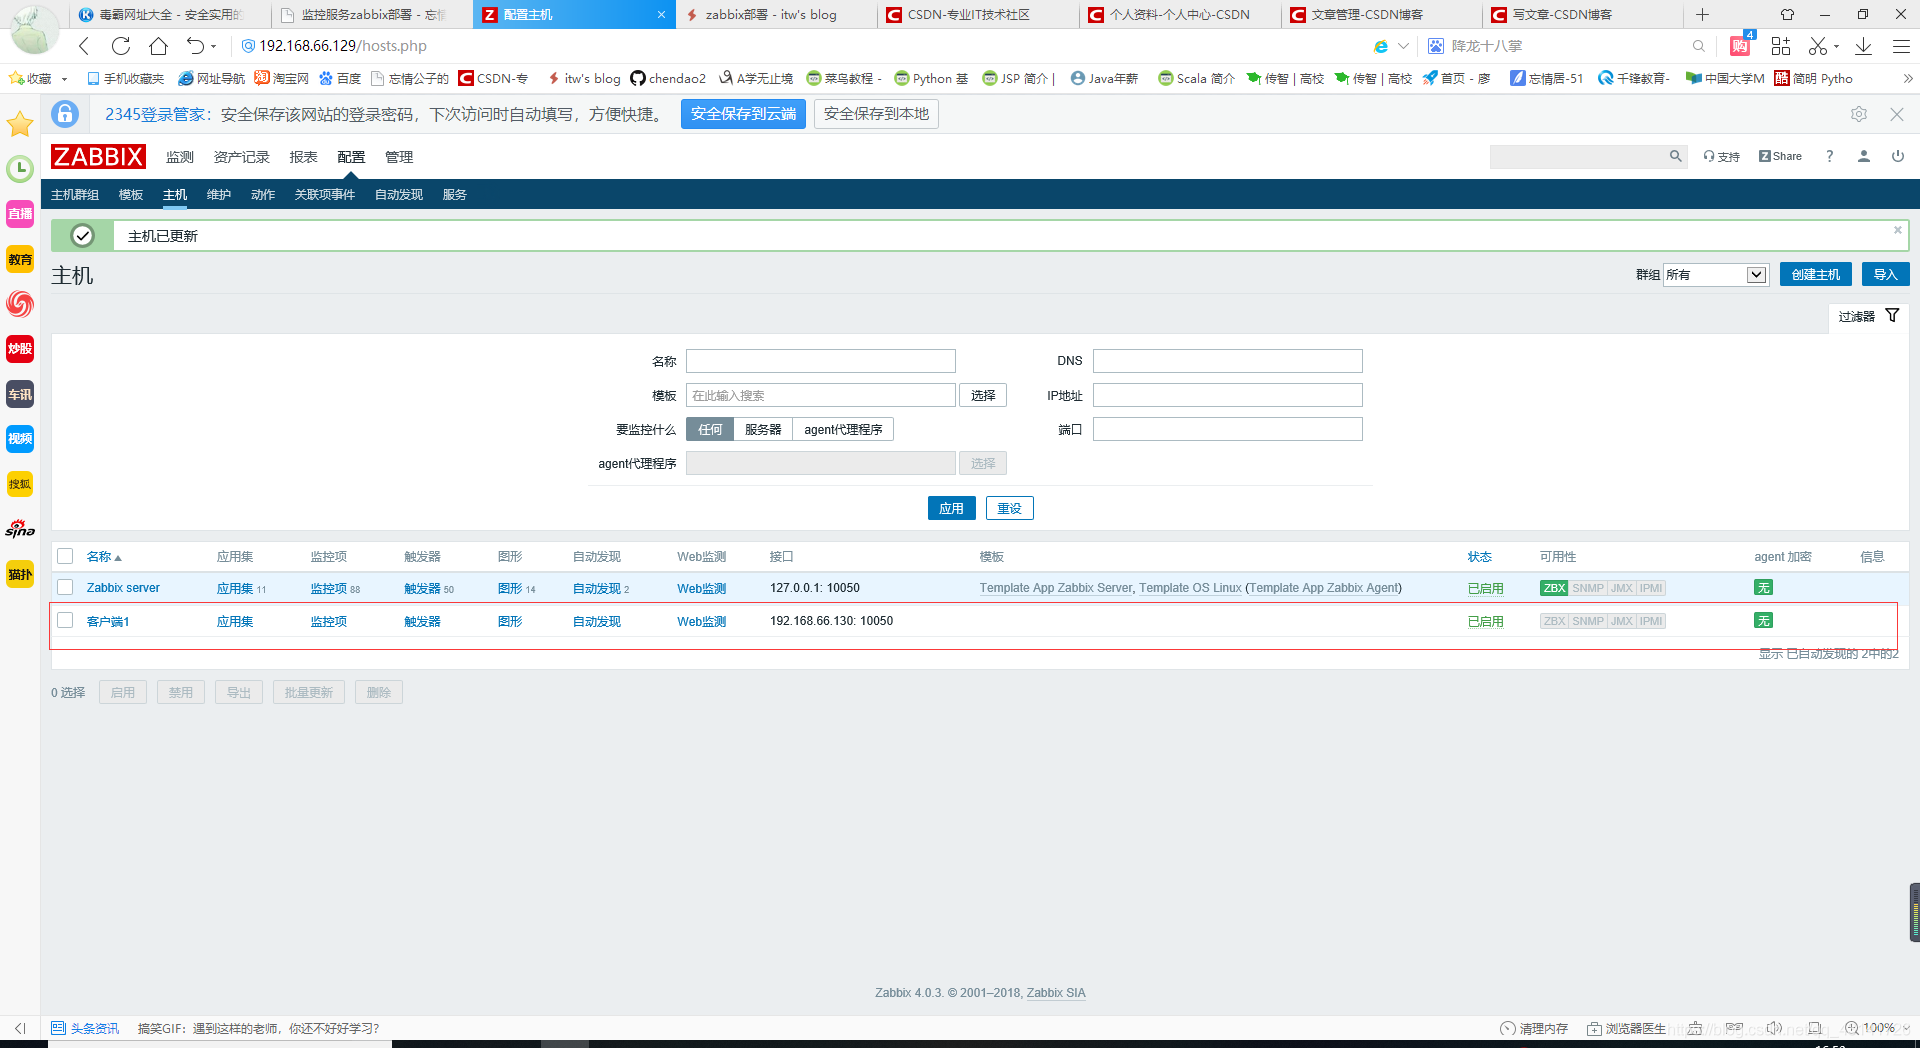Click 安全保存到本地 button
This screenshot has height=1048, width=1920.
pos(876,114)
